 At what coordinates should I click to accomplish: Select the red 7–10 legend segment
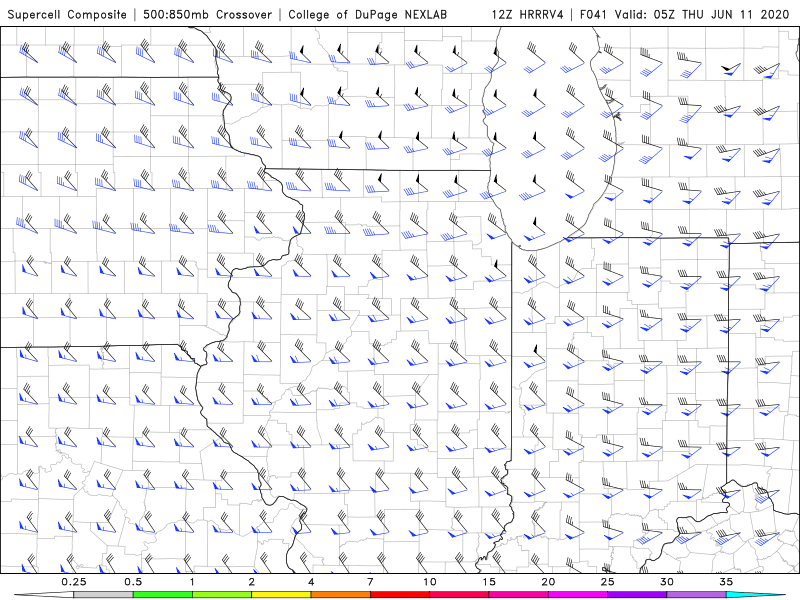point(399,595)
